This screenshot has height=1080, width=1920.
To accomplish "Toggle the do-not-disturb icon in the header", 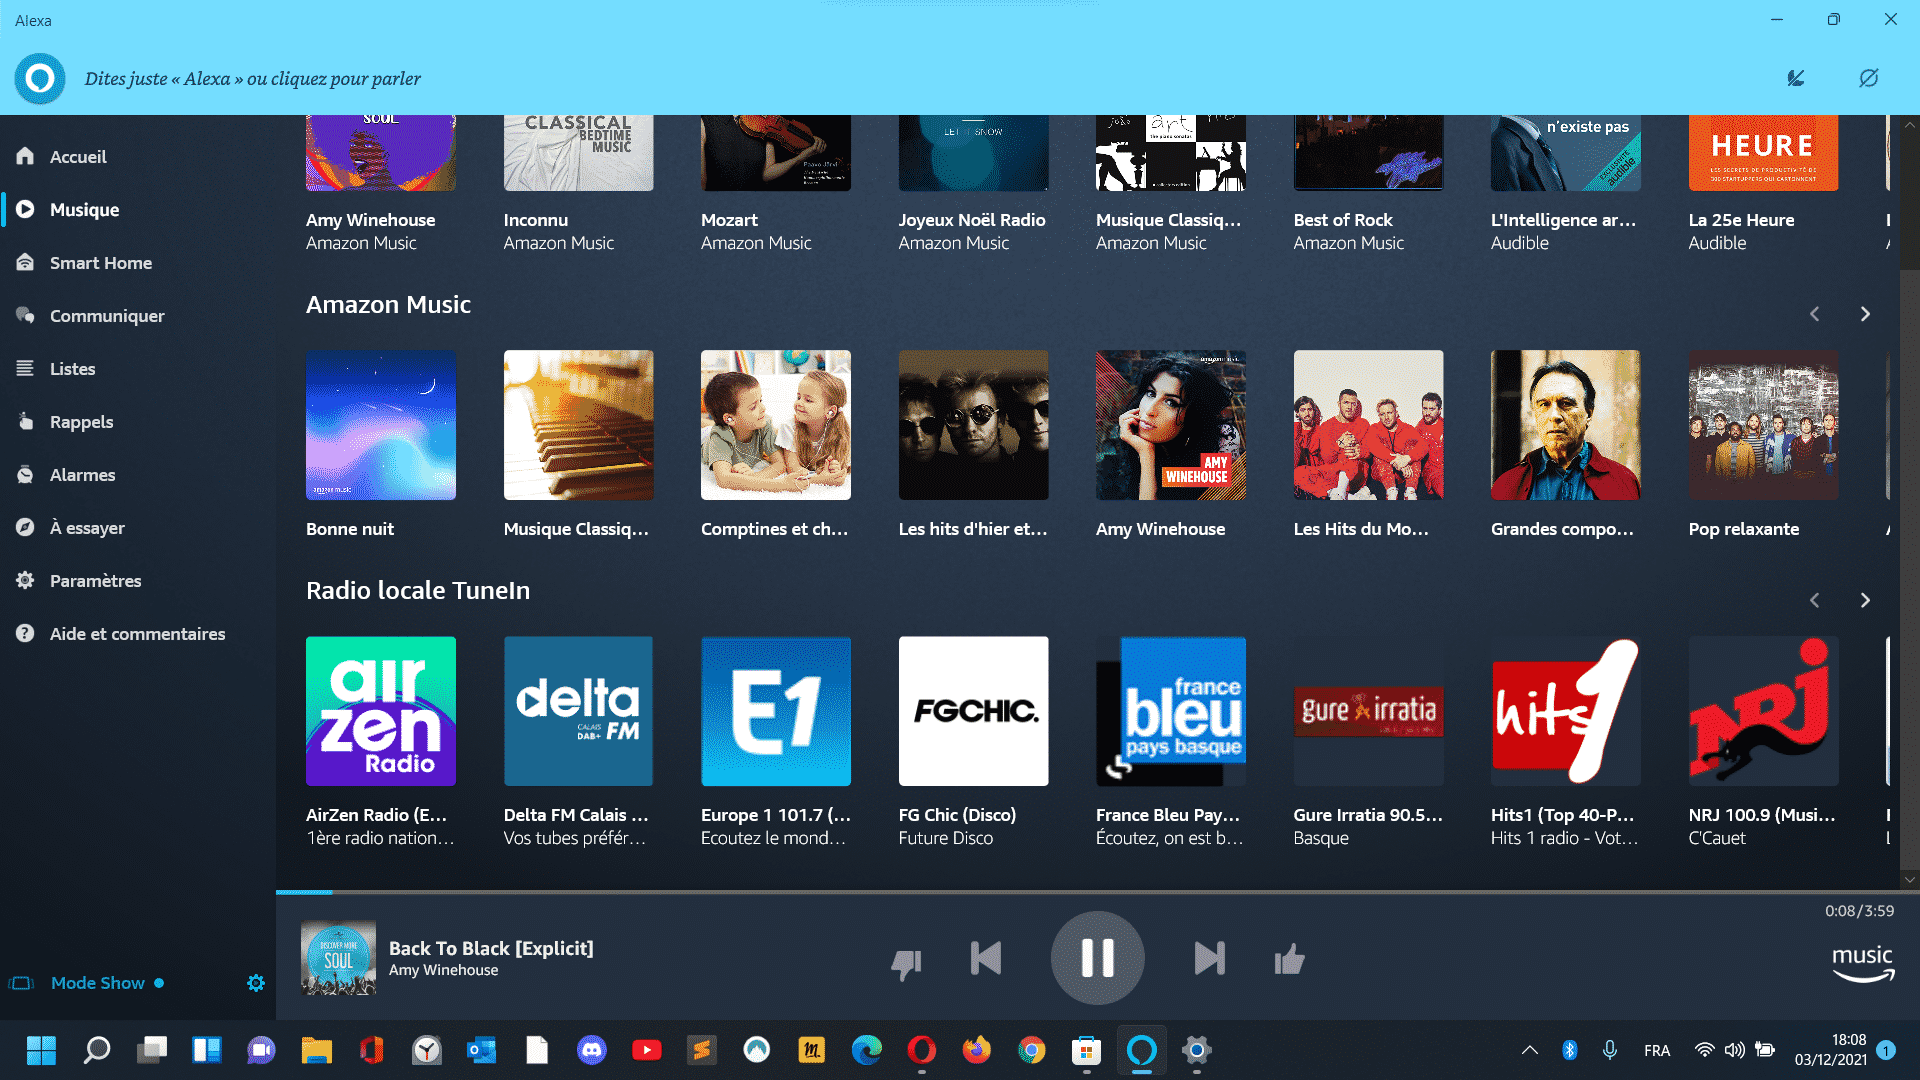I will coord(1868,78).
